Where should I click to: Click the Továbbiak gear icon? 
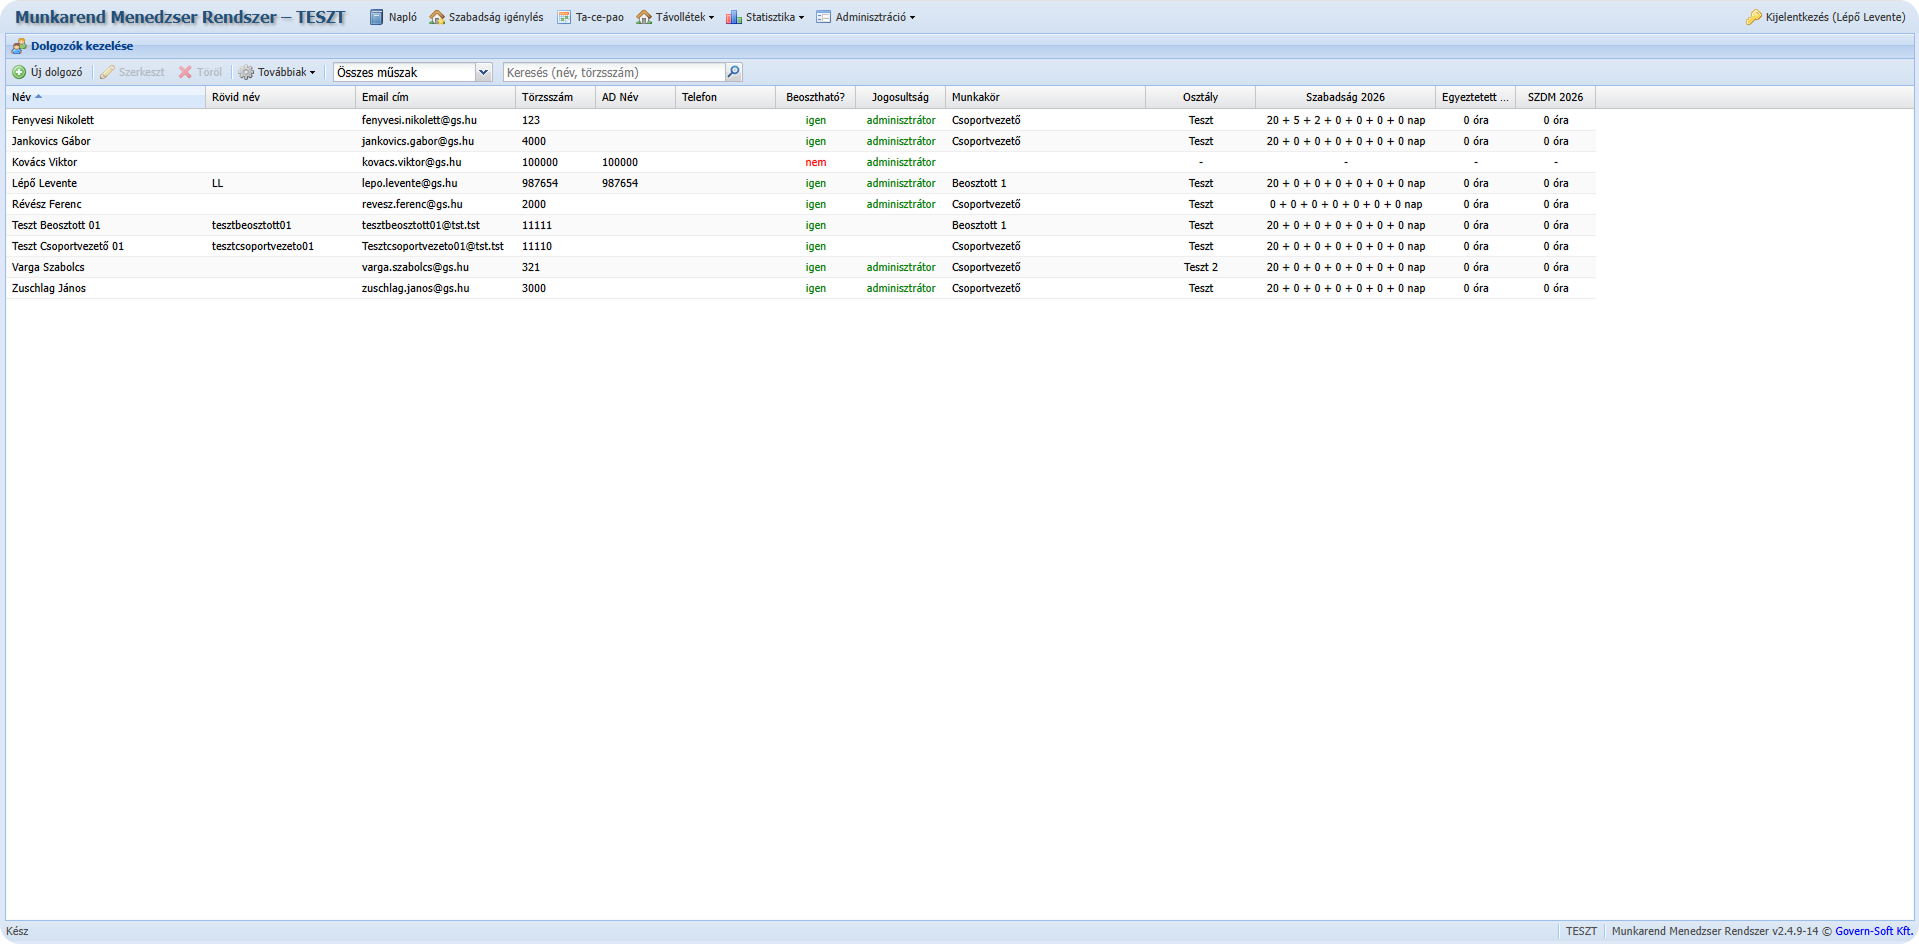246,72
